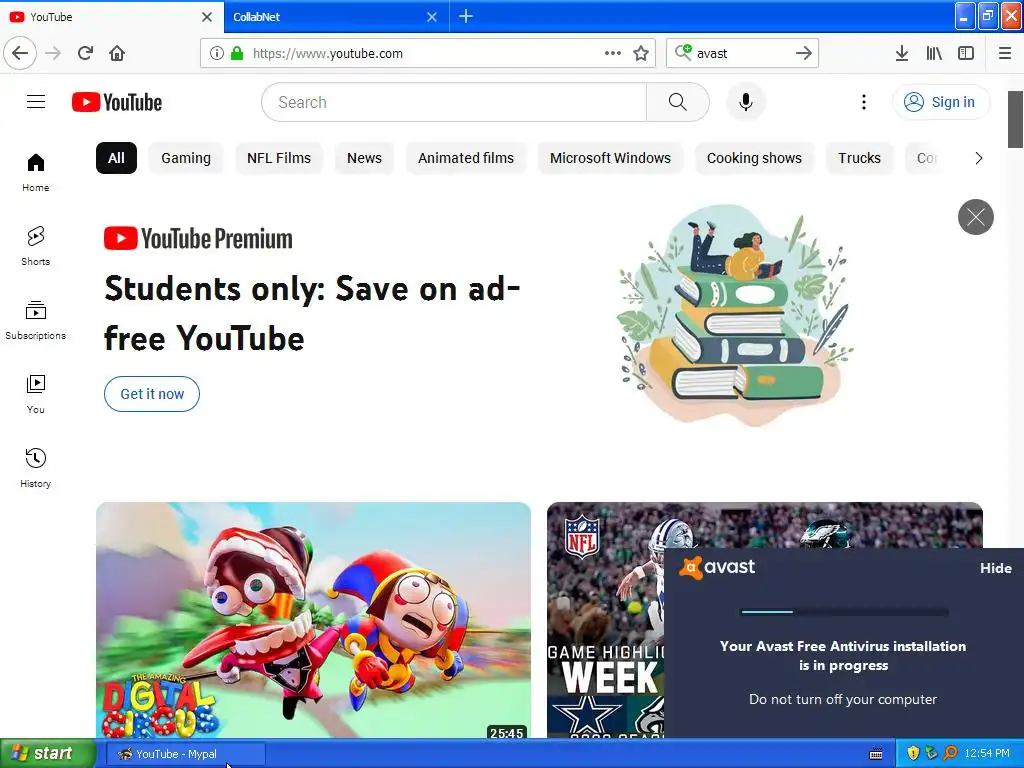Viewport: 1024px width, 768px height.
Task: Select the Gaming category chip
Action: 186,158
